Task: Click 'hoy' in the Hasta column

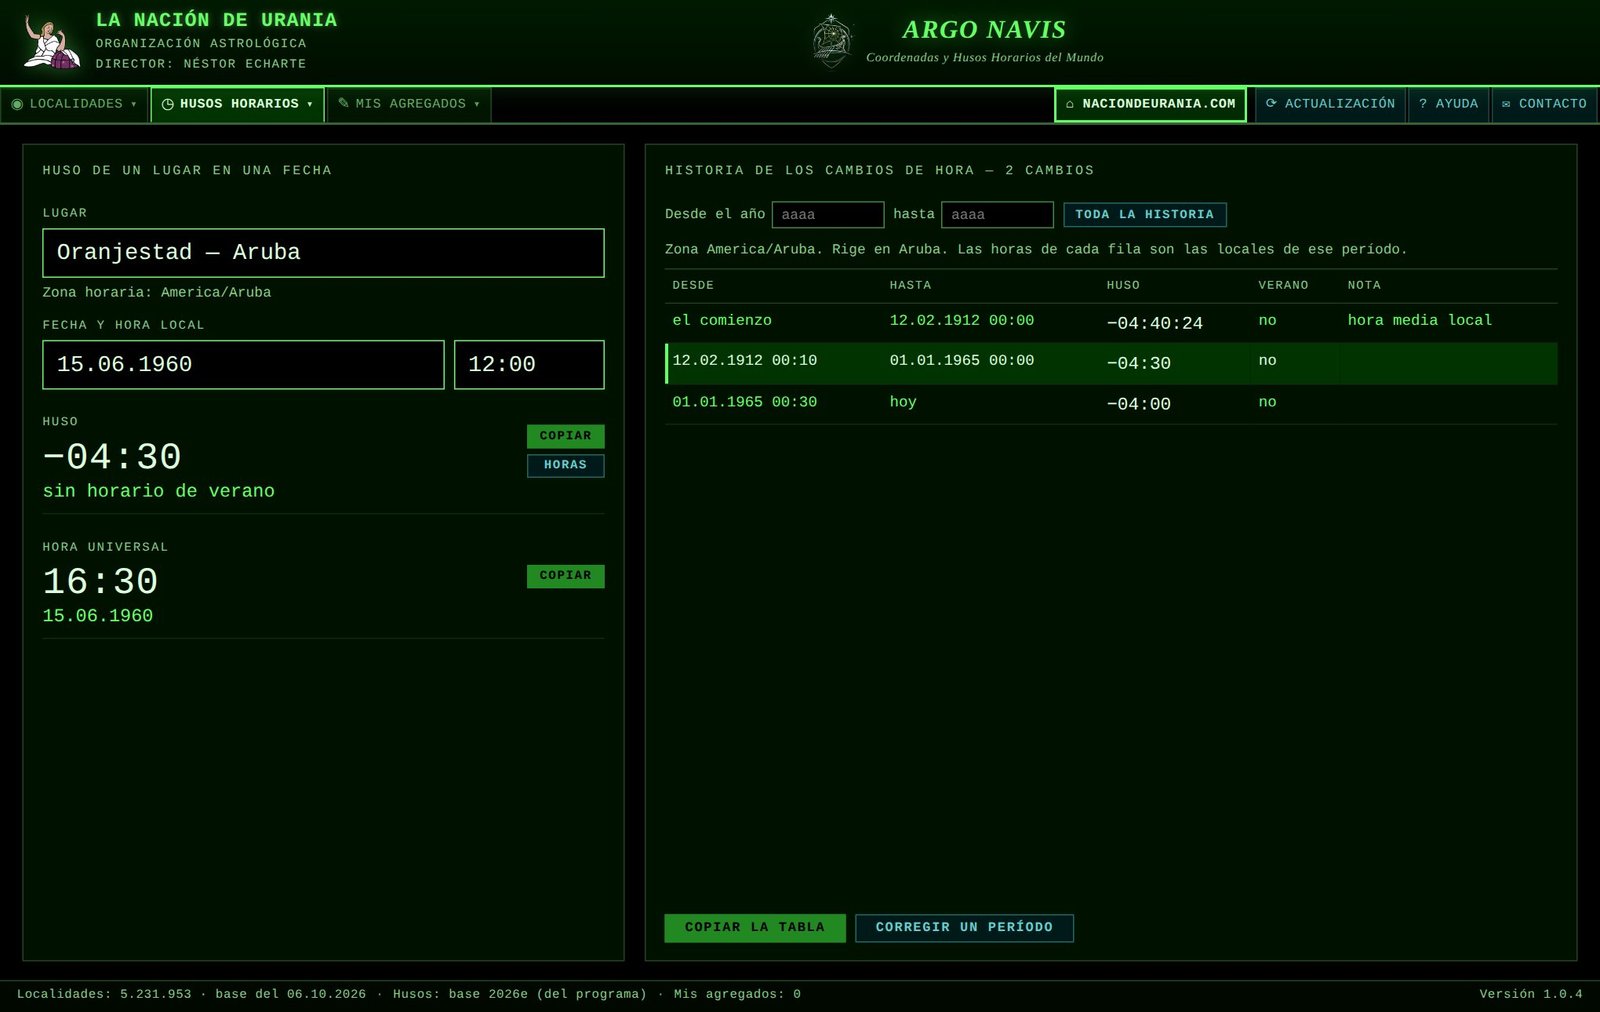Action: tap(903, 402)
